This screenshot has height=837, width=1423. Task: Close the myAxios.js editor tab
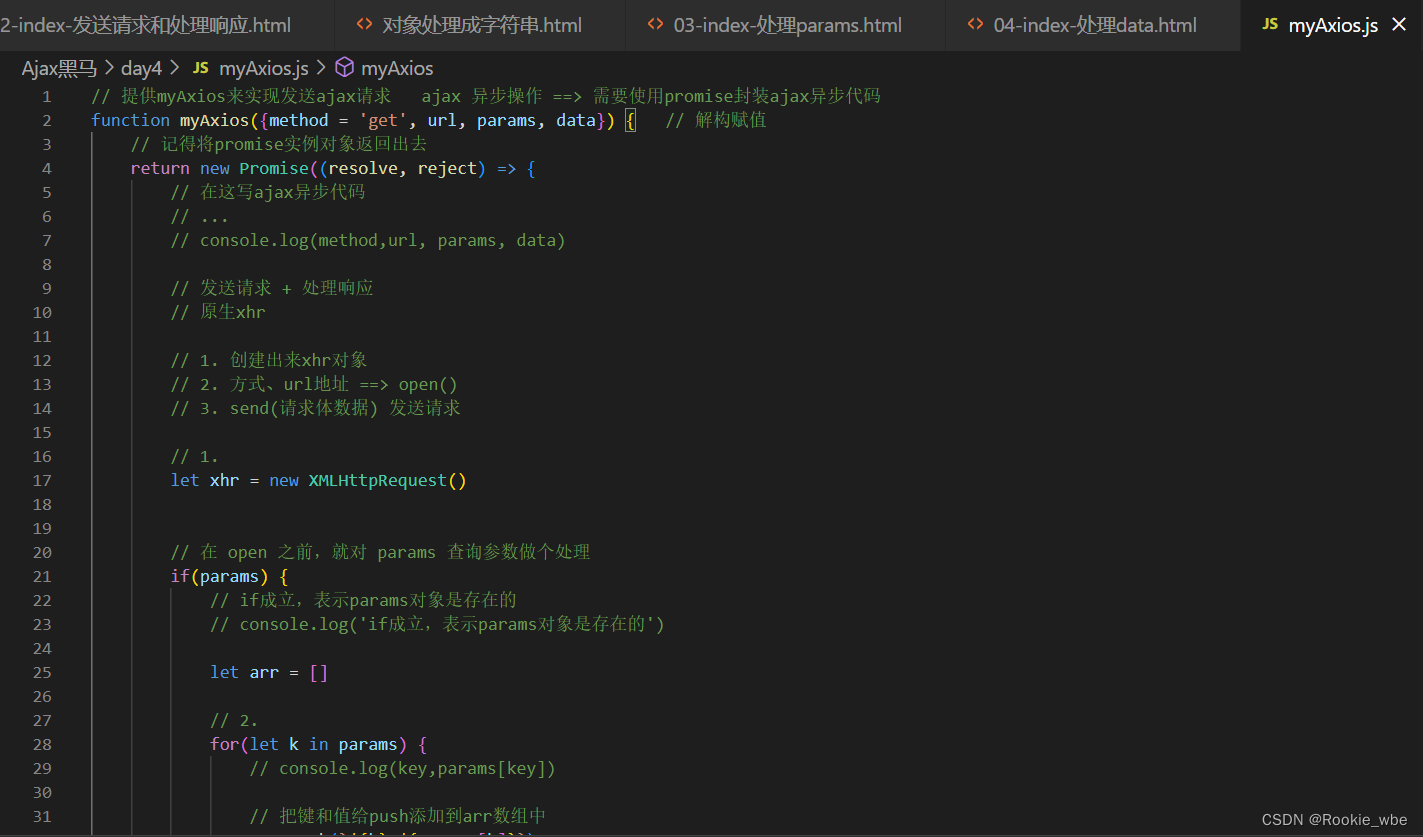point(1399,25)
